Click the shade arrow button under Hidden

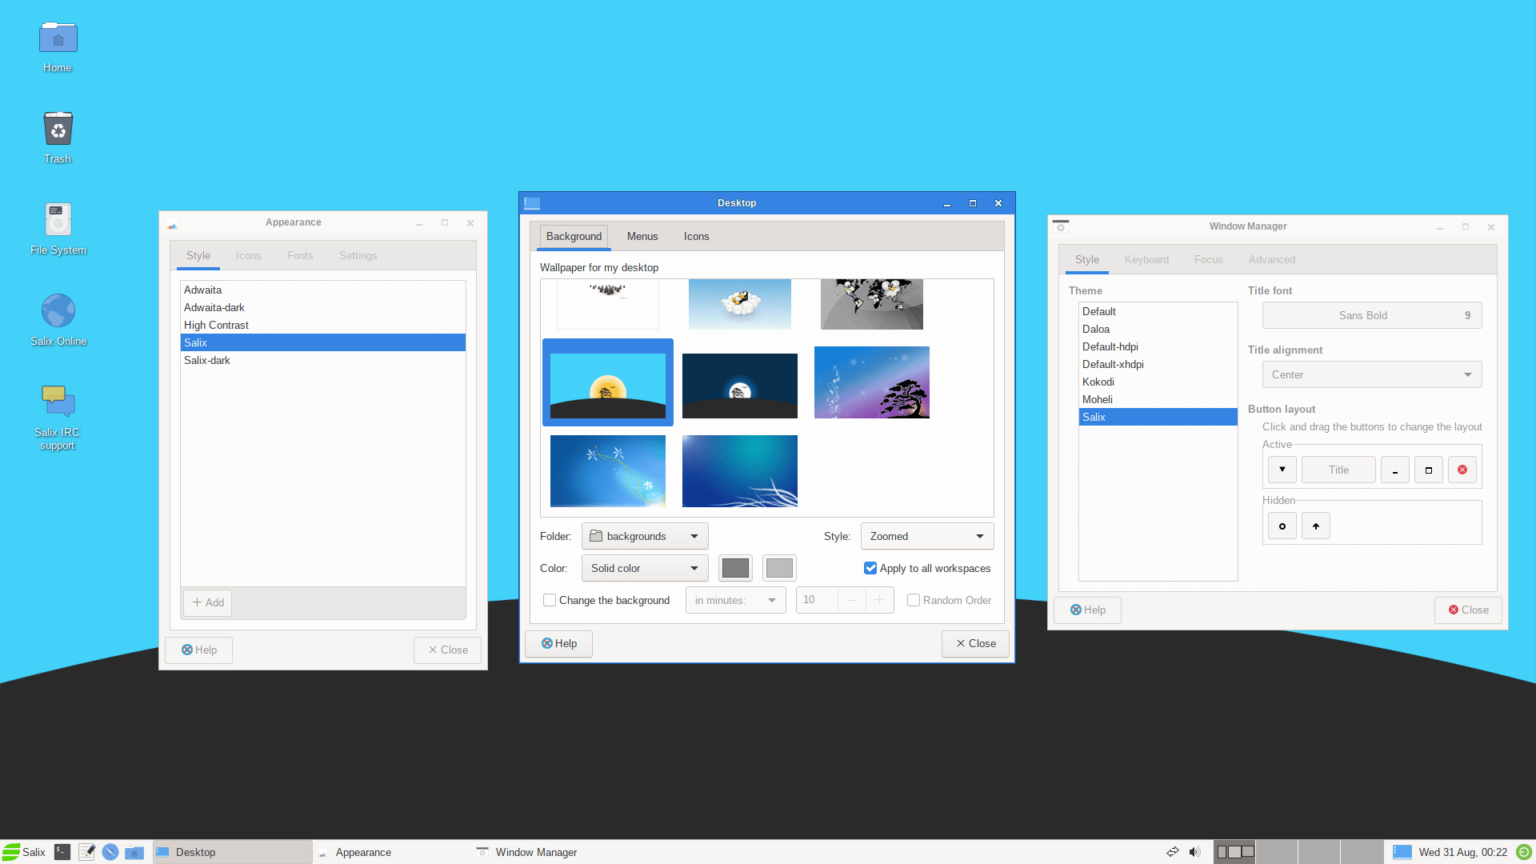(x=1315, y=525)
